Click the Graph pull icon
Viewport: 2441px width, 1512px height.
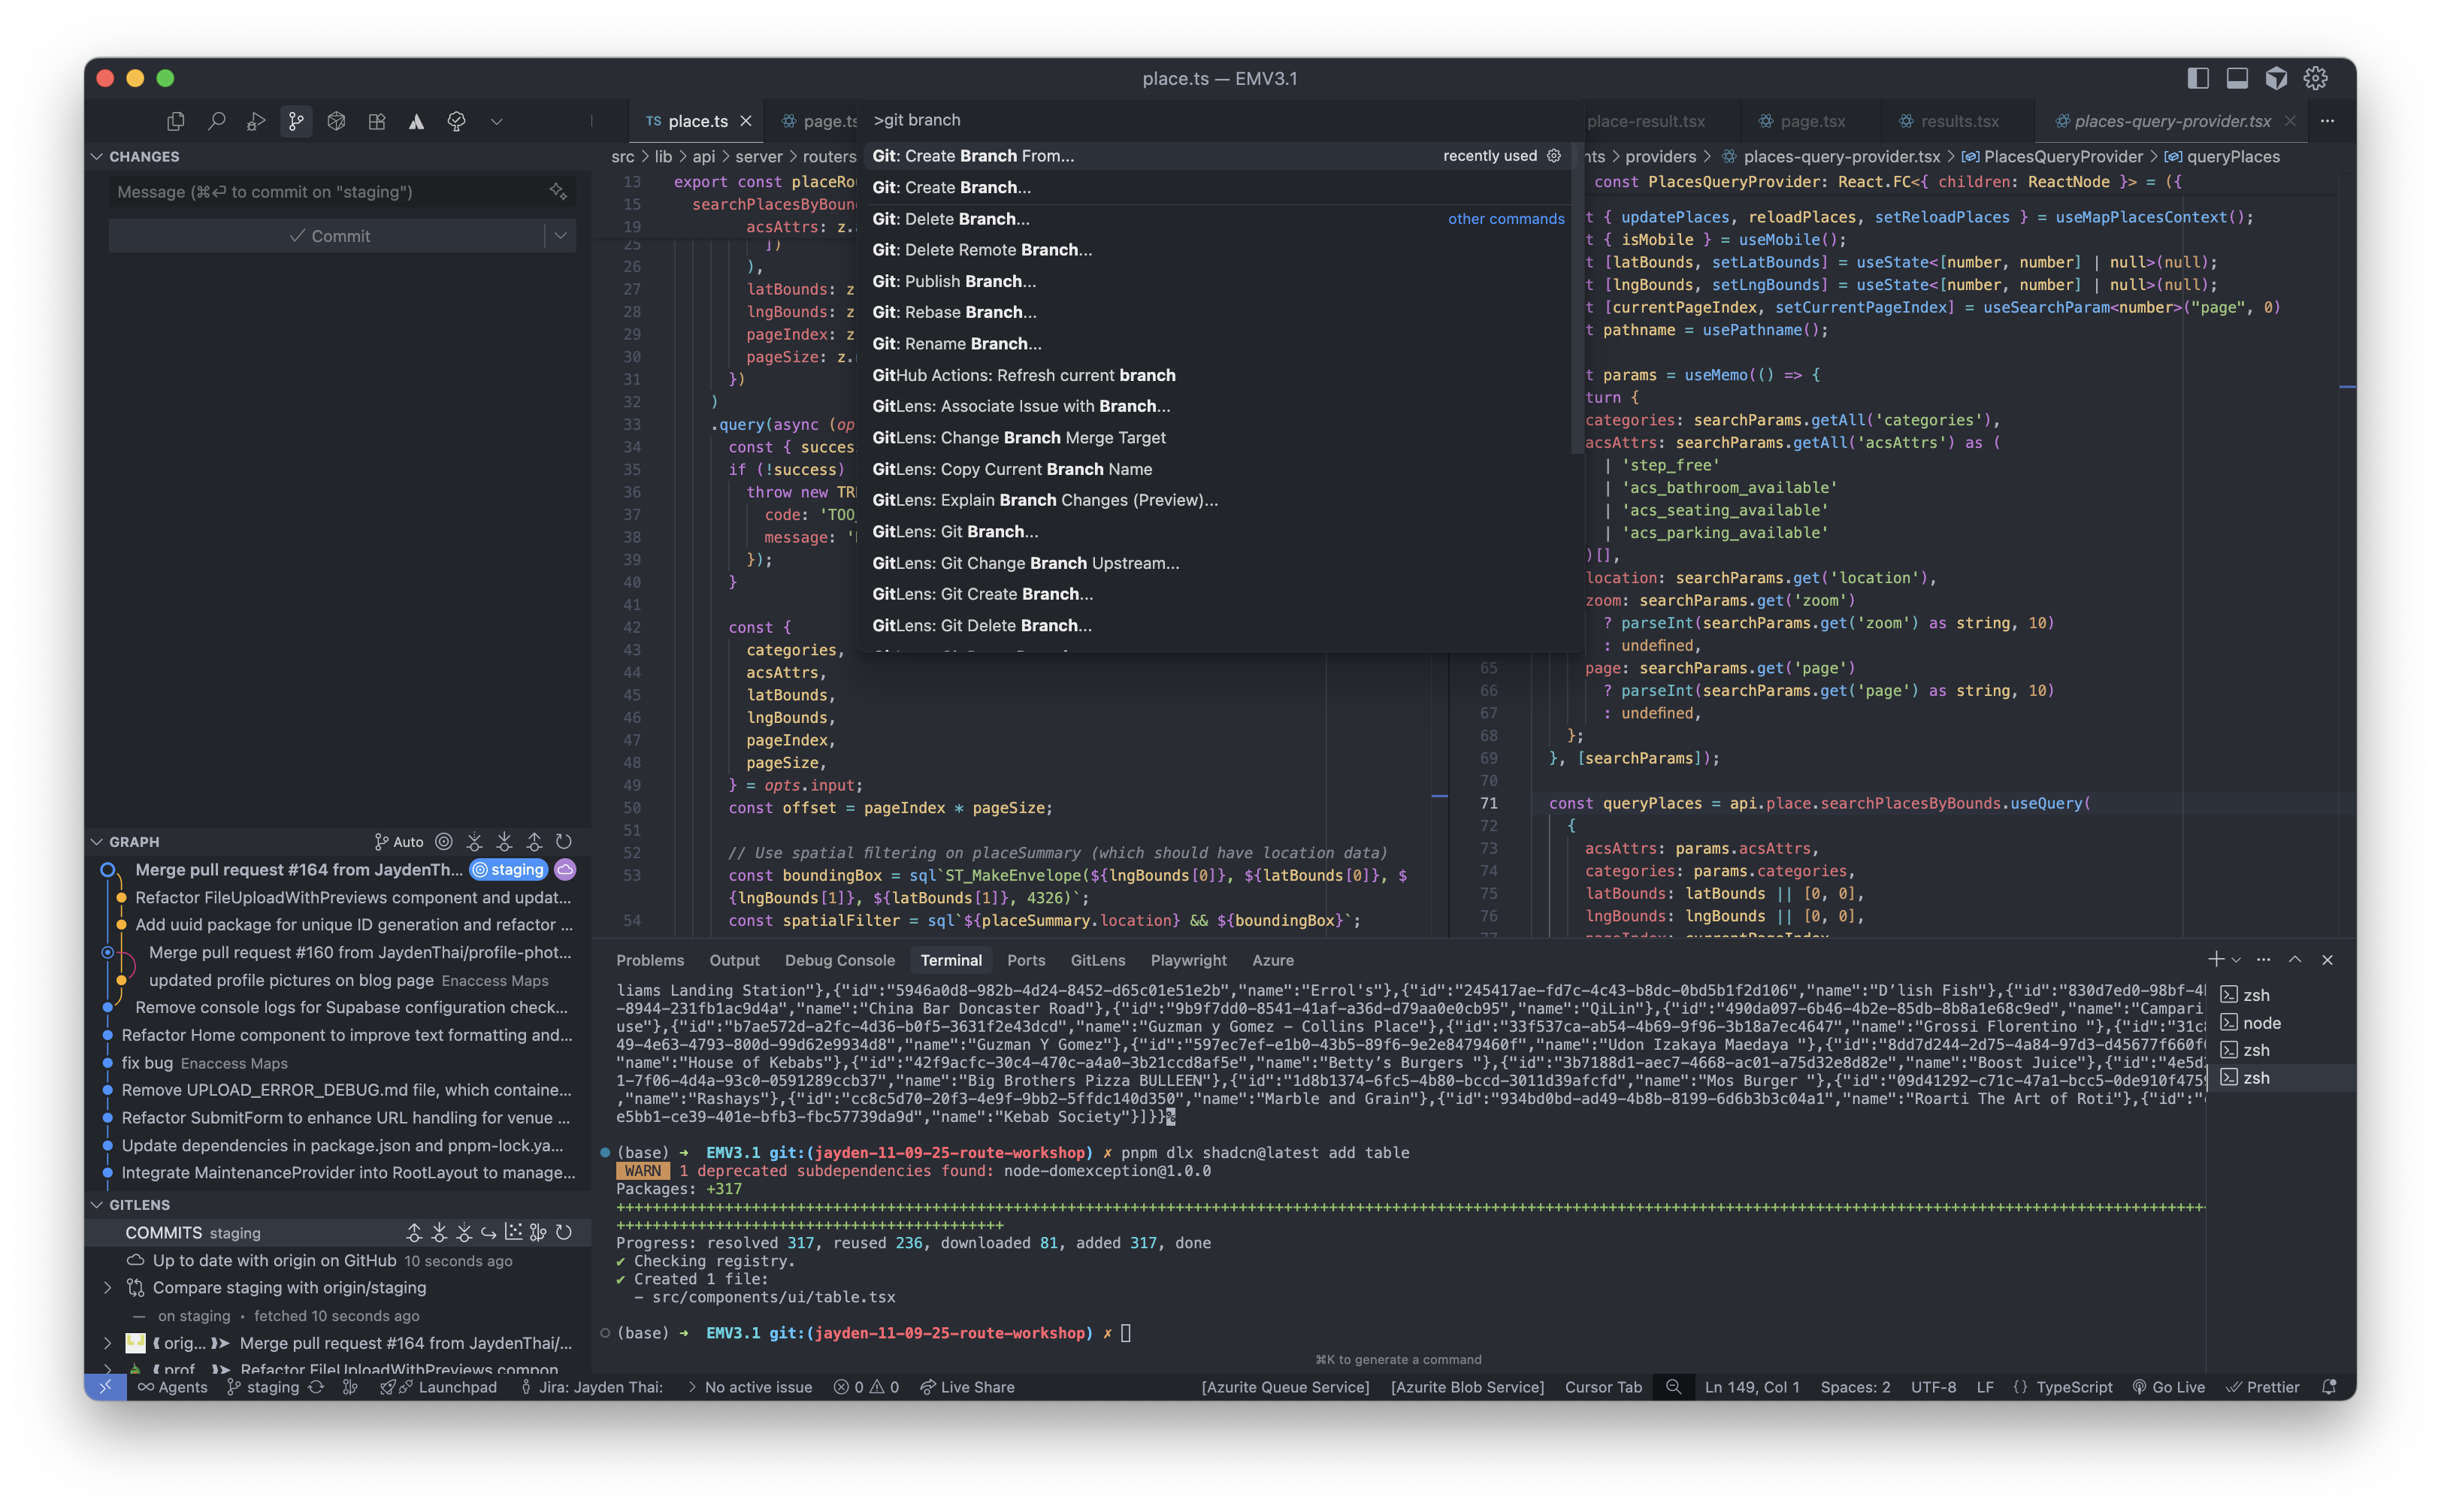(x=504, y=842)
